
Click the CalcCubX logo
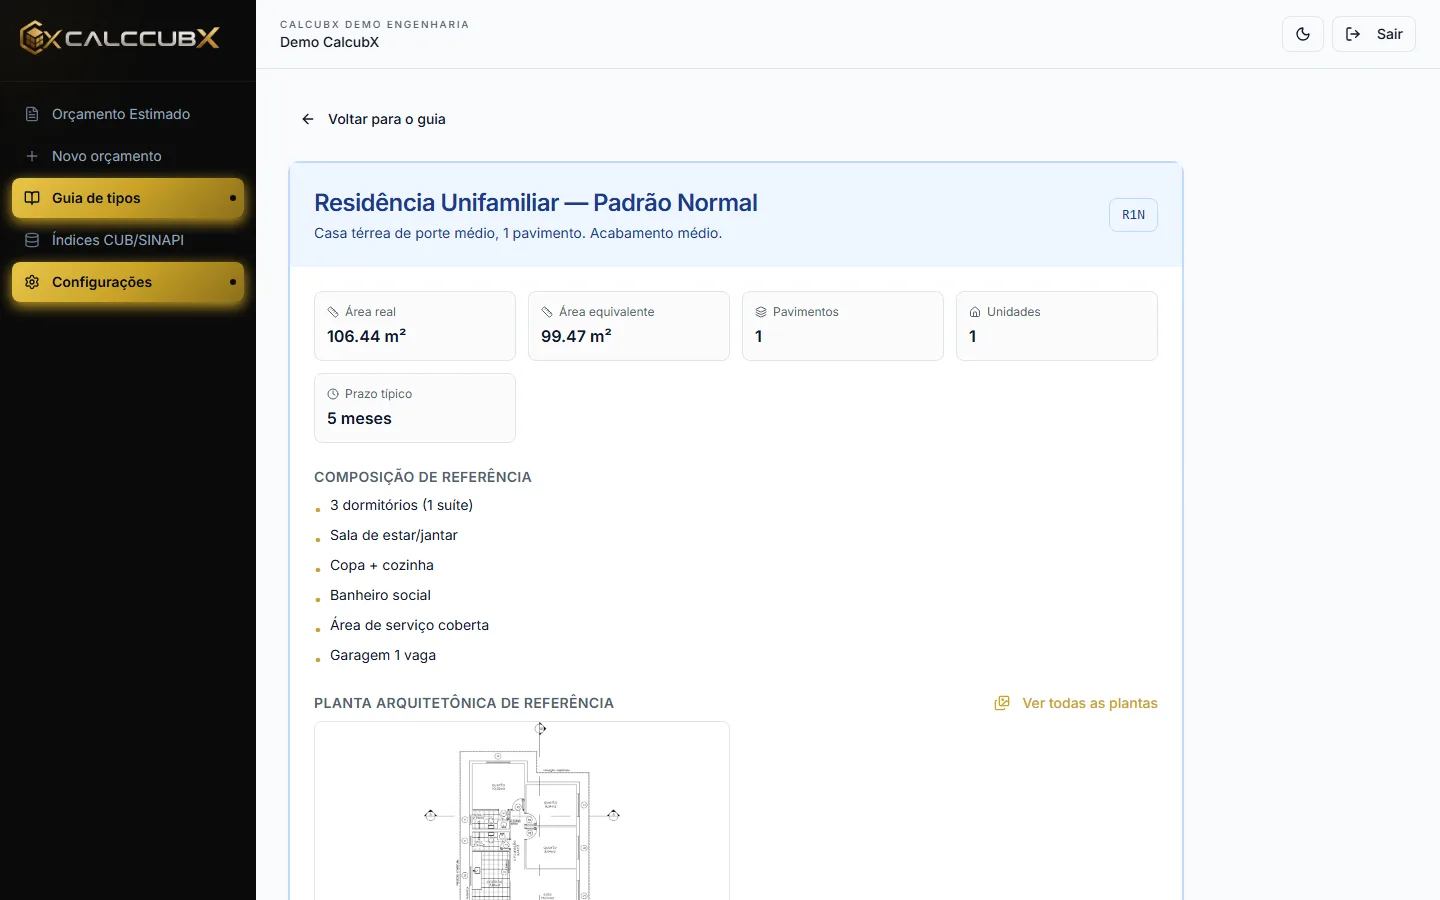click(x=120, y=38)
